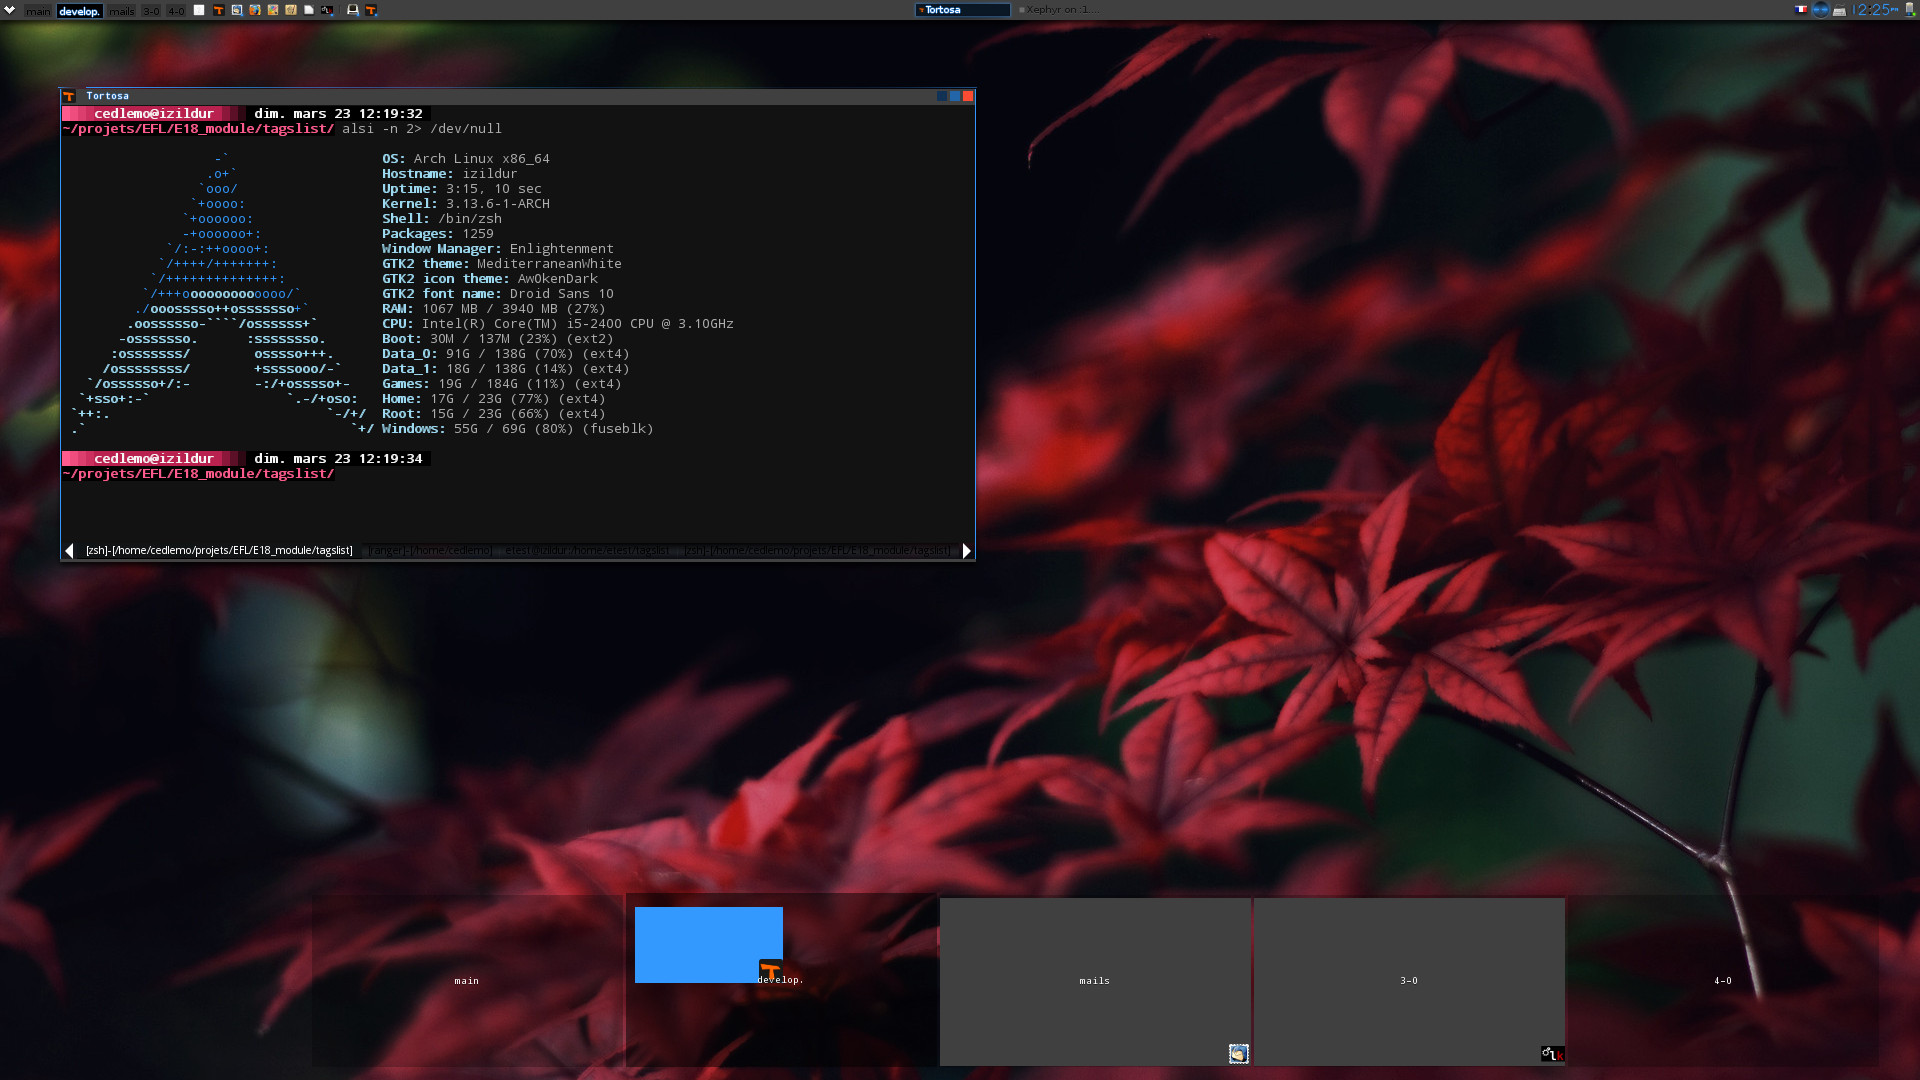Launch Firefox from the top bar

pos(255,10)
